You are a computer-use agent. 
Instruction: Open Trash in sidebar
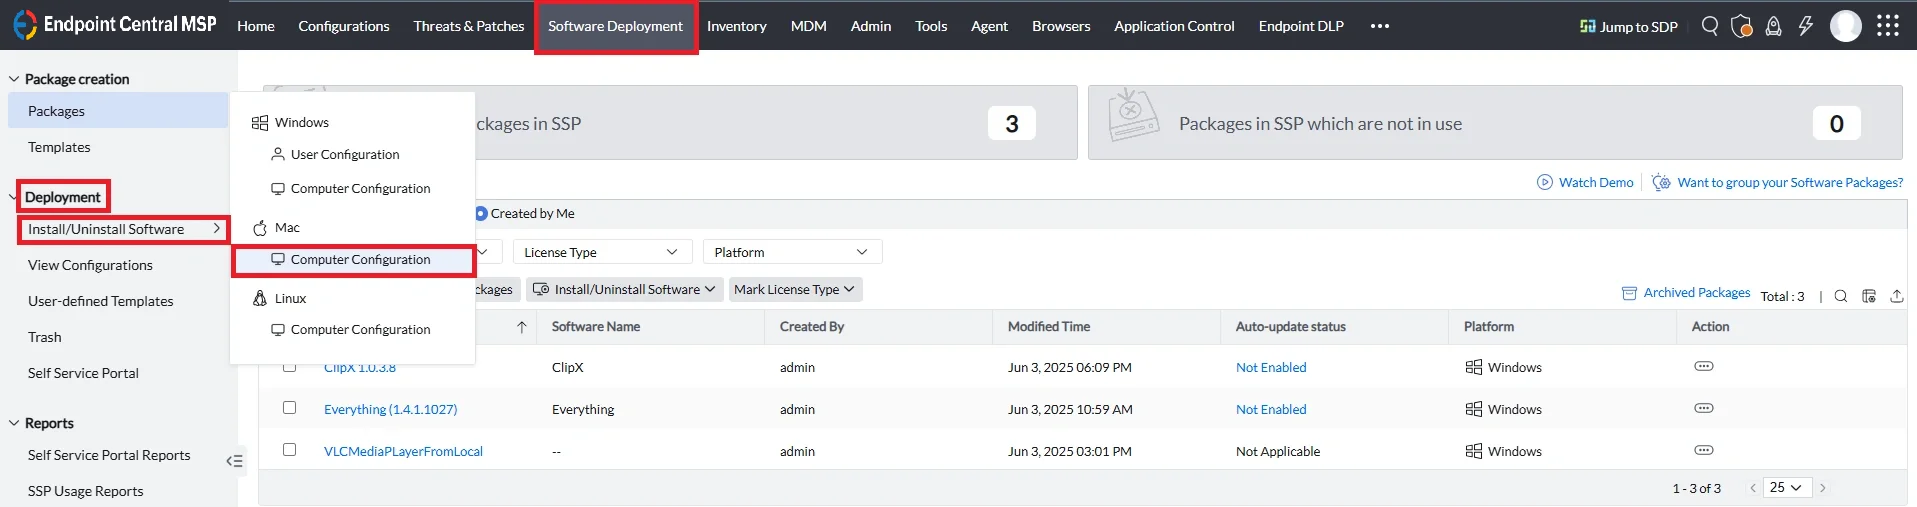45,337
